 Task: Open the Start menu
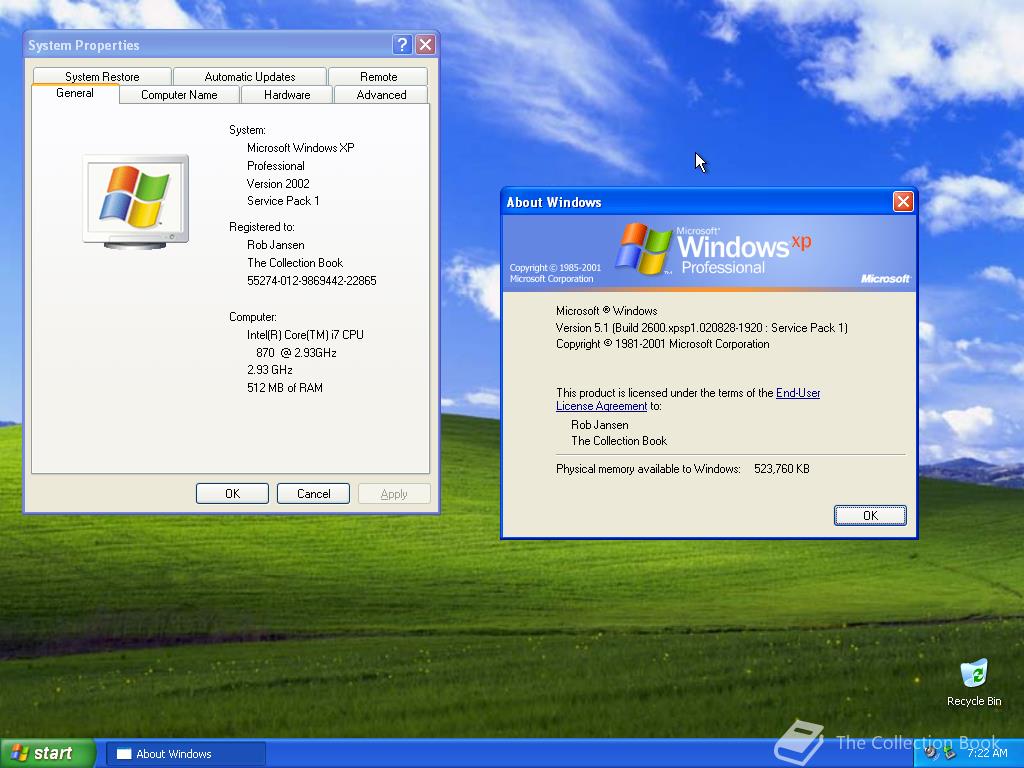pyautogui.click(x=48, y=753)
